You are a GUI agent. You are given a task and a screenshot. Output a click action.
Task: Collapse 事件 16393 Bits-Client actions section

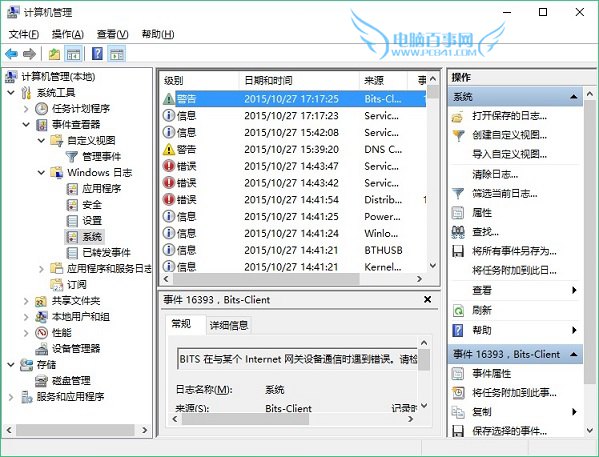tap(573, 354)
